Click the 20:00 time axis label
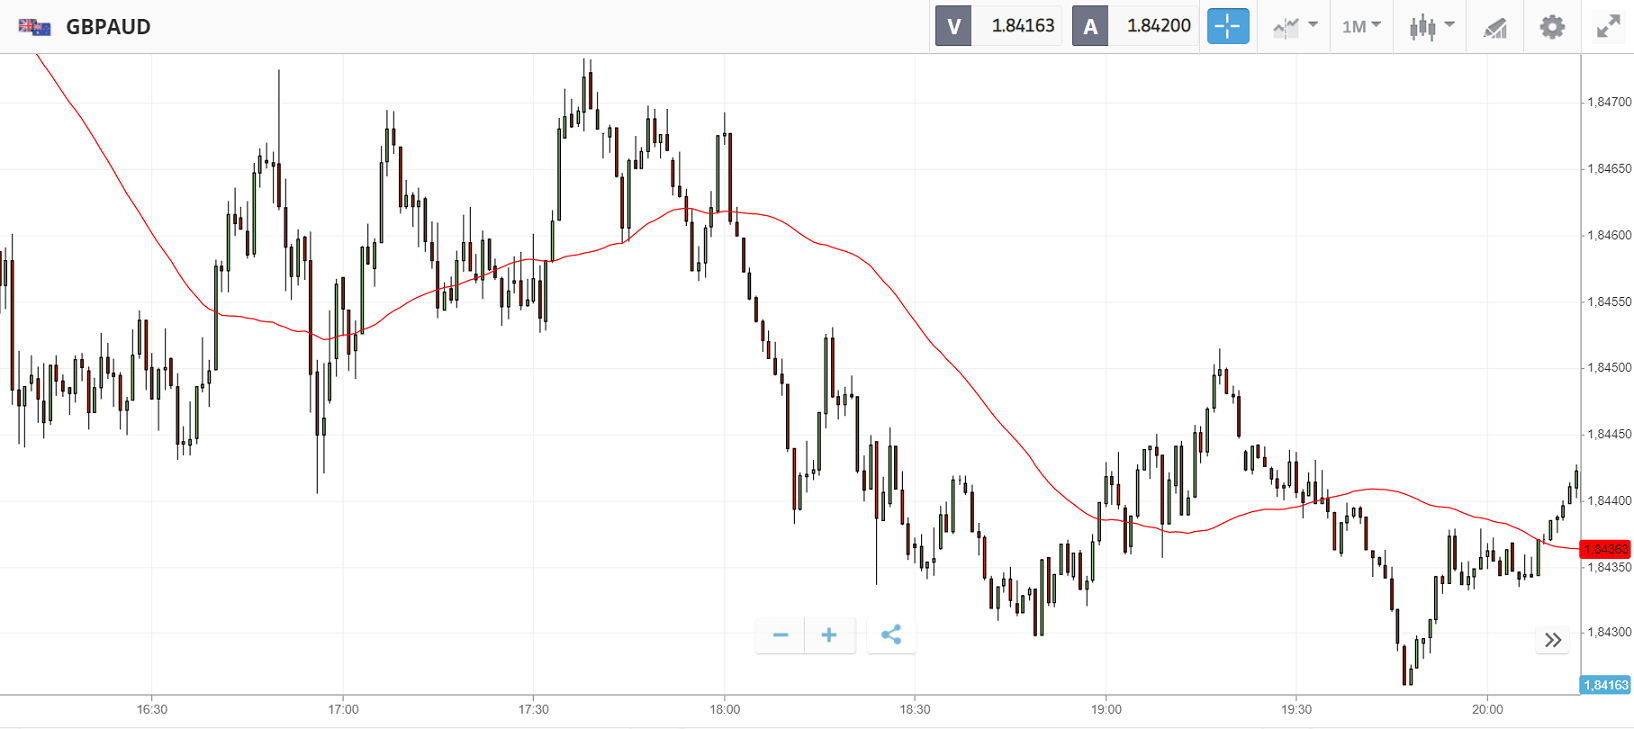The image size is (1634, 729). (1488, 710)
